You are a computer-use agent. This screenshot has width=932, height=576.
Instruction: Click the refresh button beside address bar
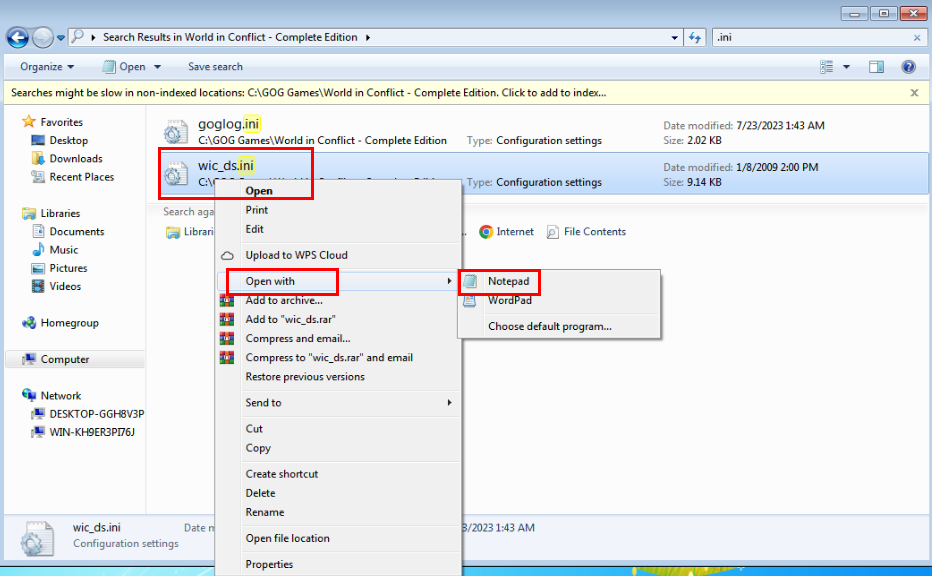click(695, 37)
